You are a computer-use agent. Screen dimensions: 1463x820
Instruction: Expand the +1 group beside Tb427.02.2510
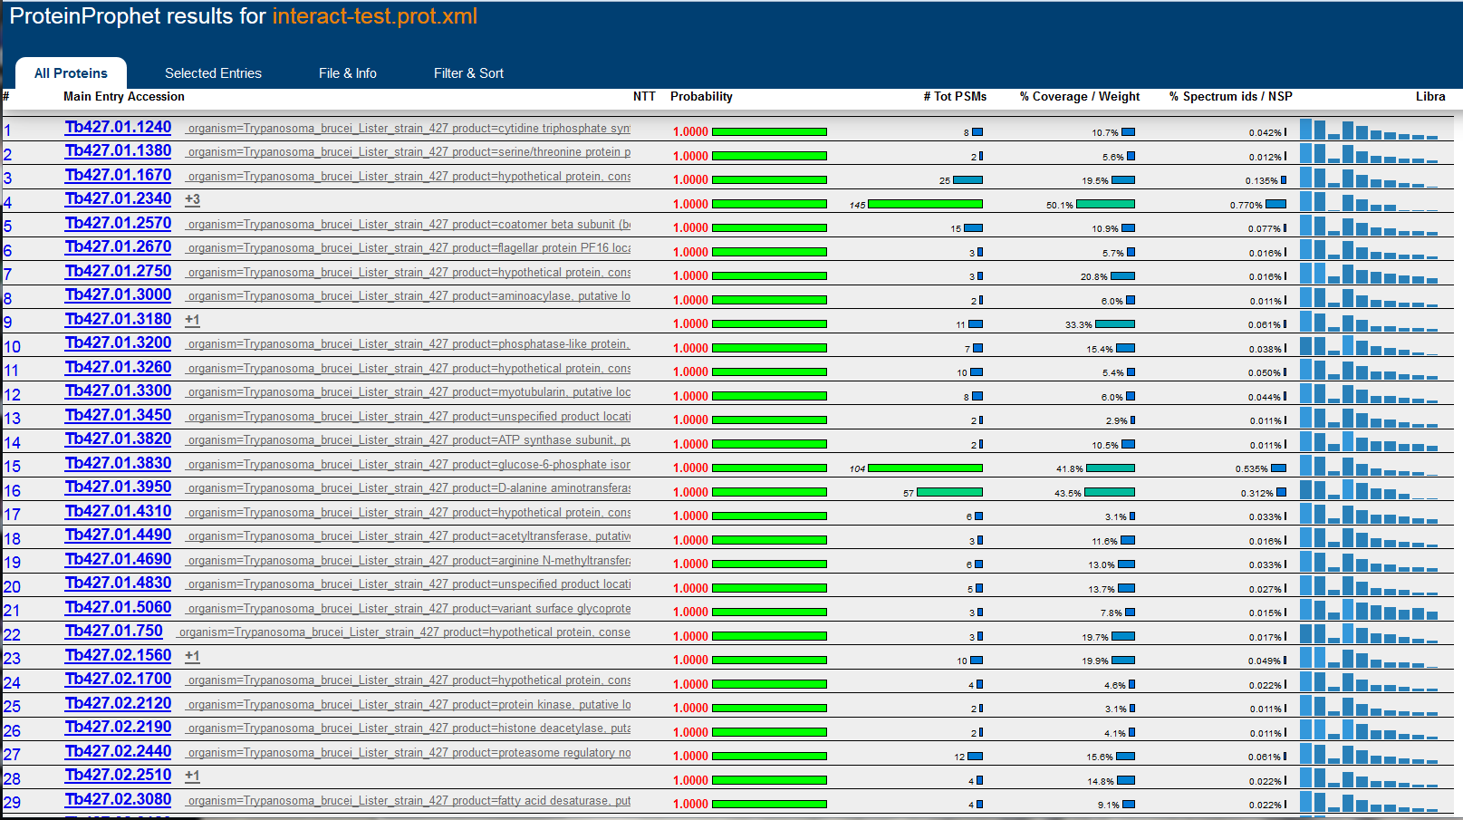point(192,776)
